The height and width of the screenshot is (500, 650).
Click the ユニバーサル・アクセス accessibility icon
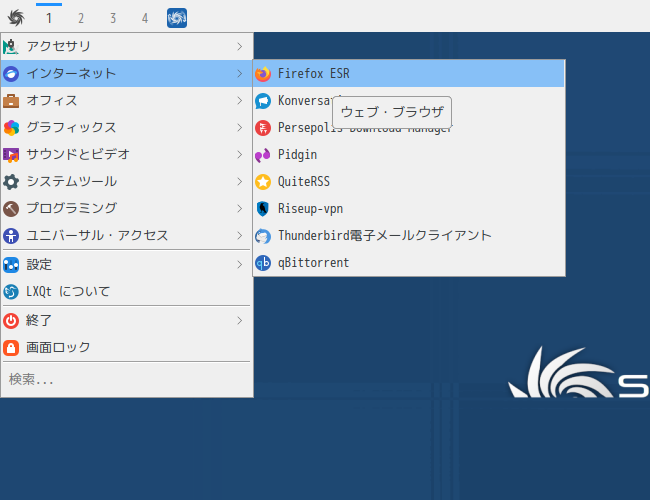pos(11,235)
